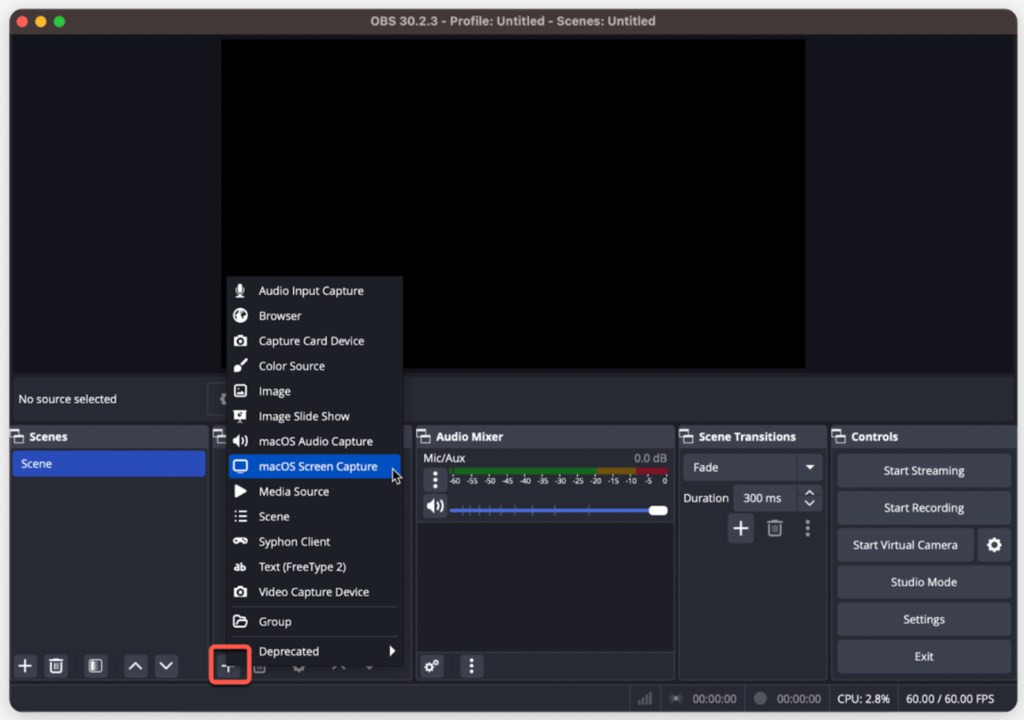Open Audio Mixer menu dots at bottom
Viewport: 1024px width, 720px height.
tap(472, 666)
